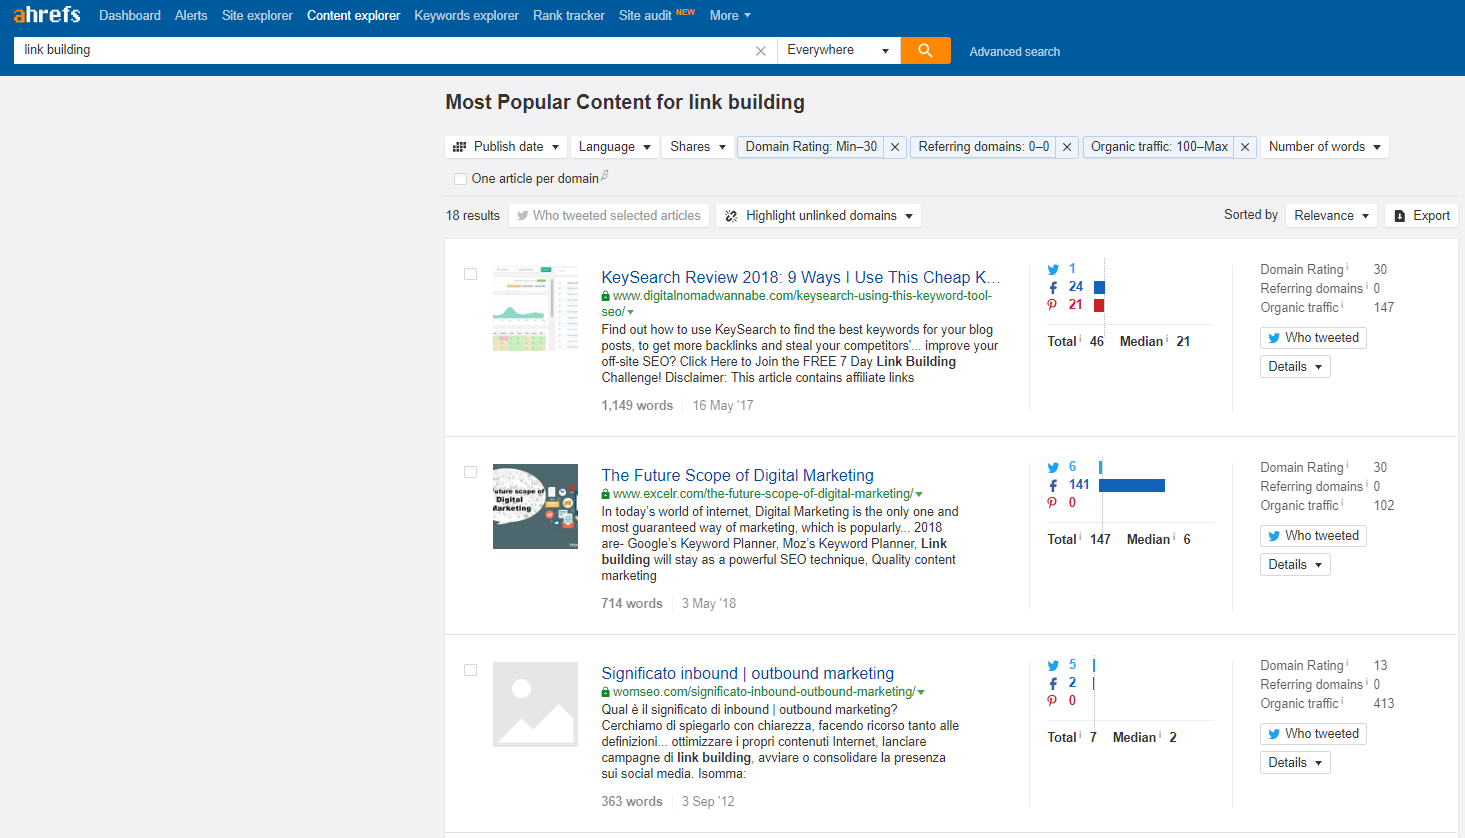Screen dimensions: 1465x838
Task: Expand URL arrow after digitalnomadwannabe link
Action: coord(630,313)
